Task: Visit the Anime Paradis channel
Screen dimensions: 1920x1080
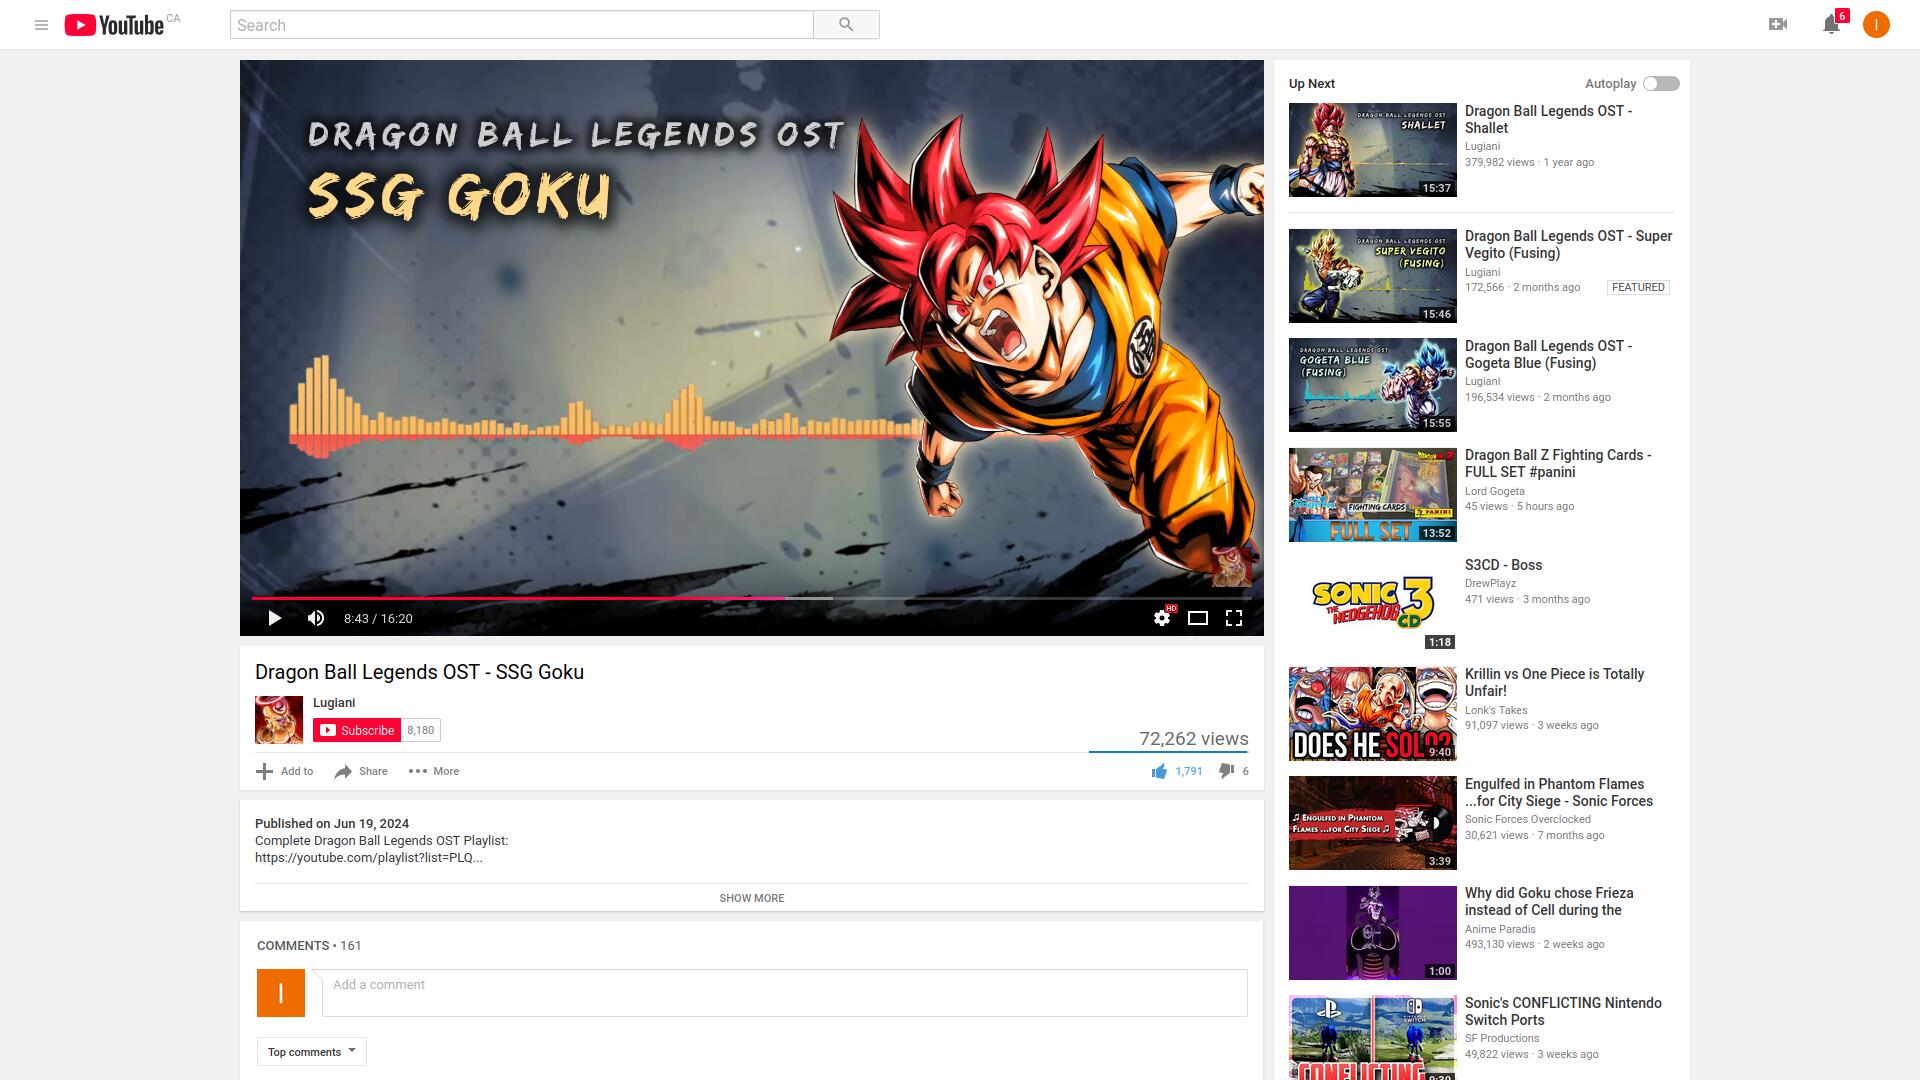Action: coord(1500,929)
